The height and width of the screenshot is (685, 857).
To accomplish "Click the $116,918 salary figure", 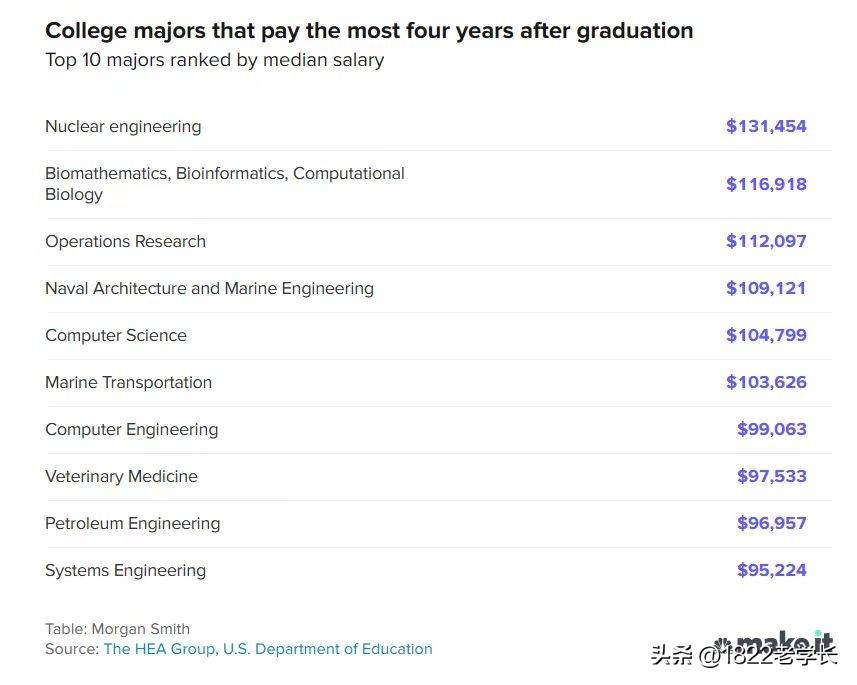I will 766,184.
